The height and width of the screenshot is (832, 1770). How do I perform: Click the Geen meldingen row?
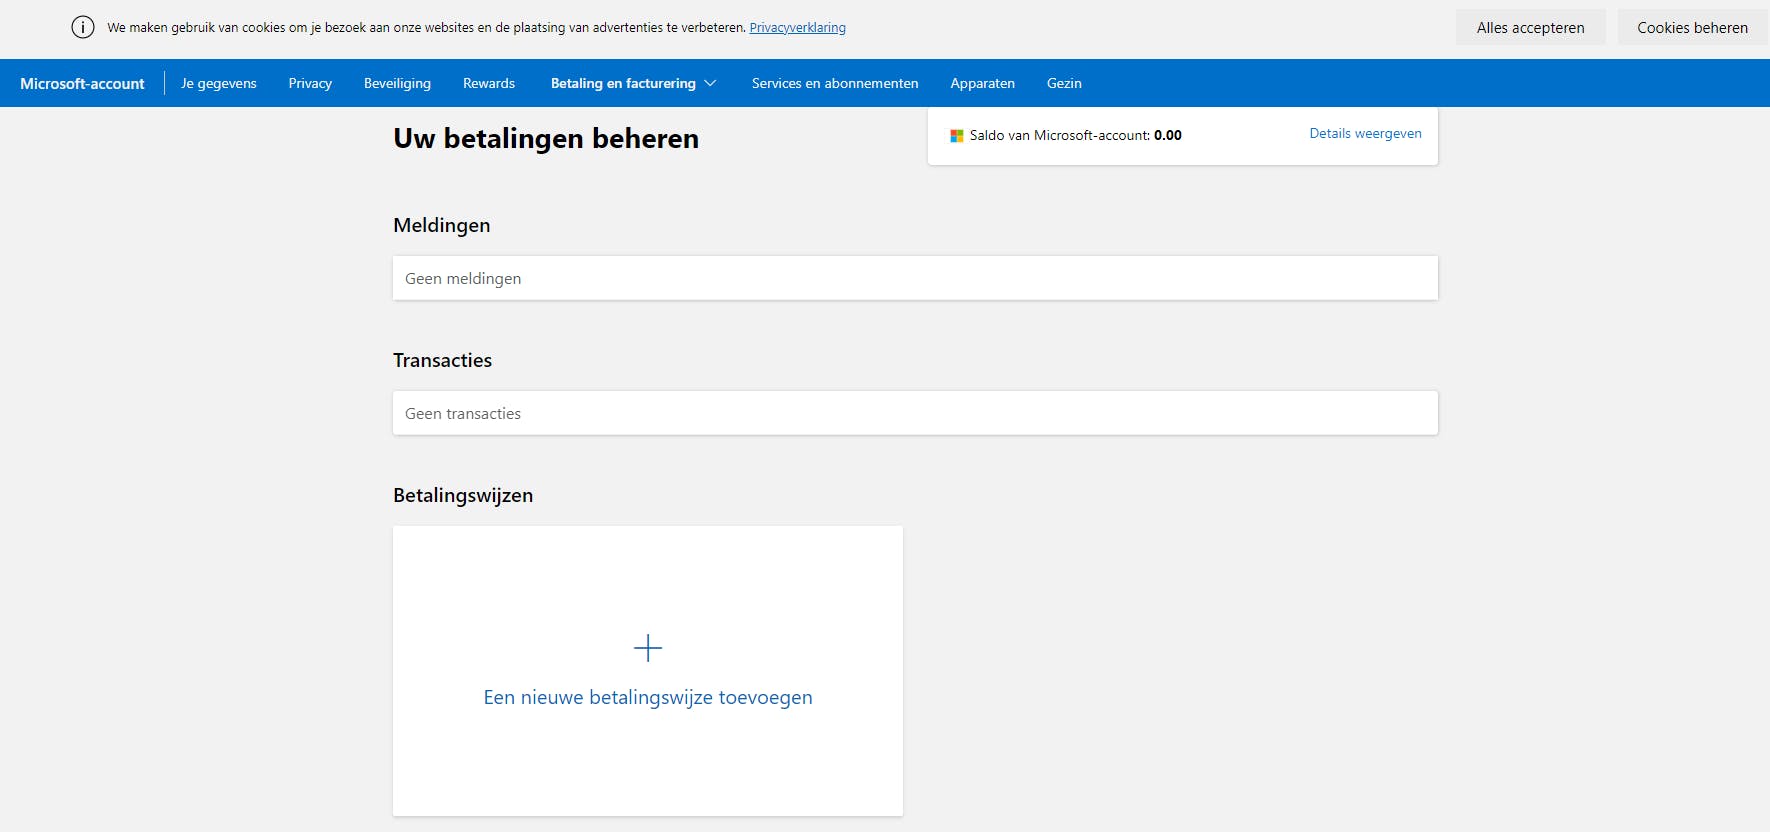coord(915,278)
